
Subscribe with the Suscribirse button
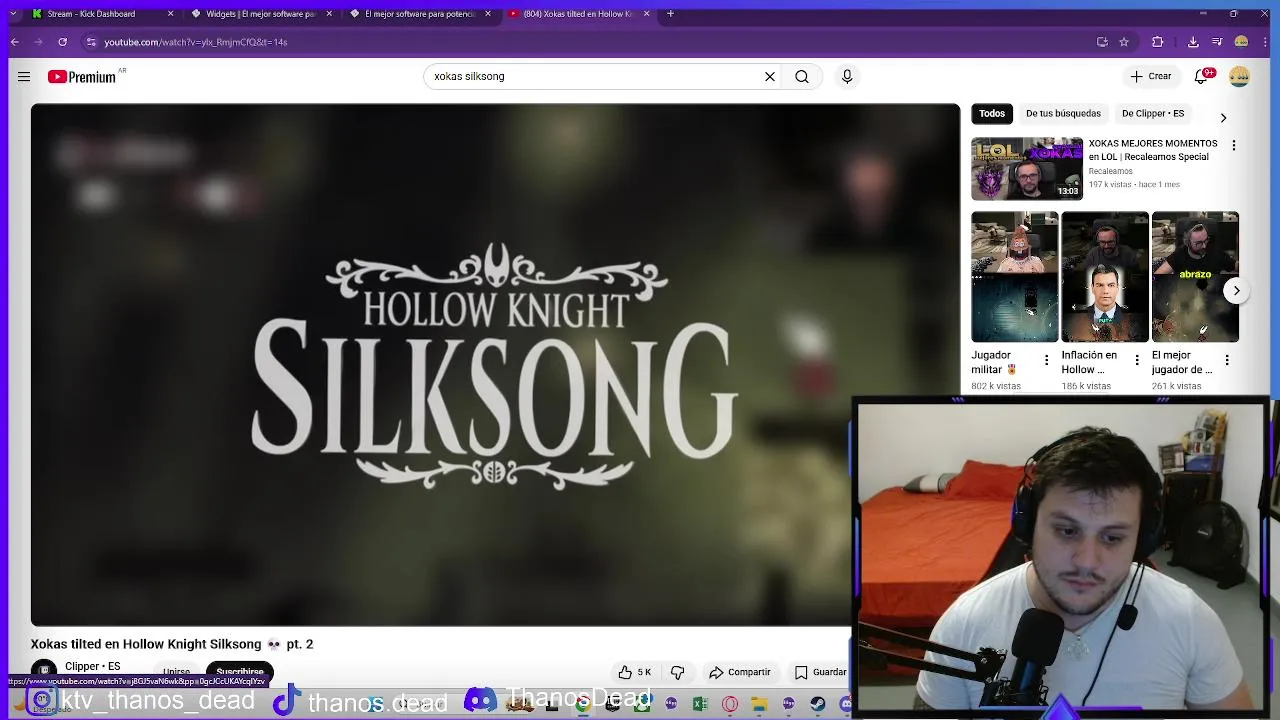(x=240, y=672)
